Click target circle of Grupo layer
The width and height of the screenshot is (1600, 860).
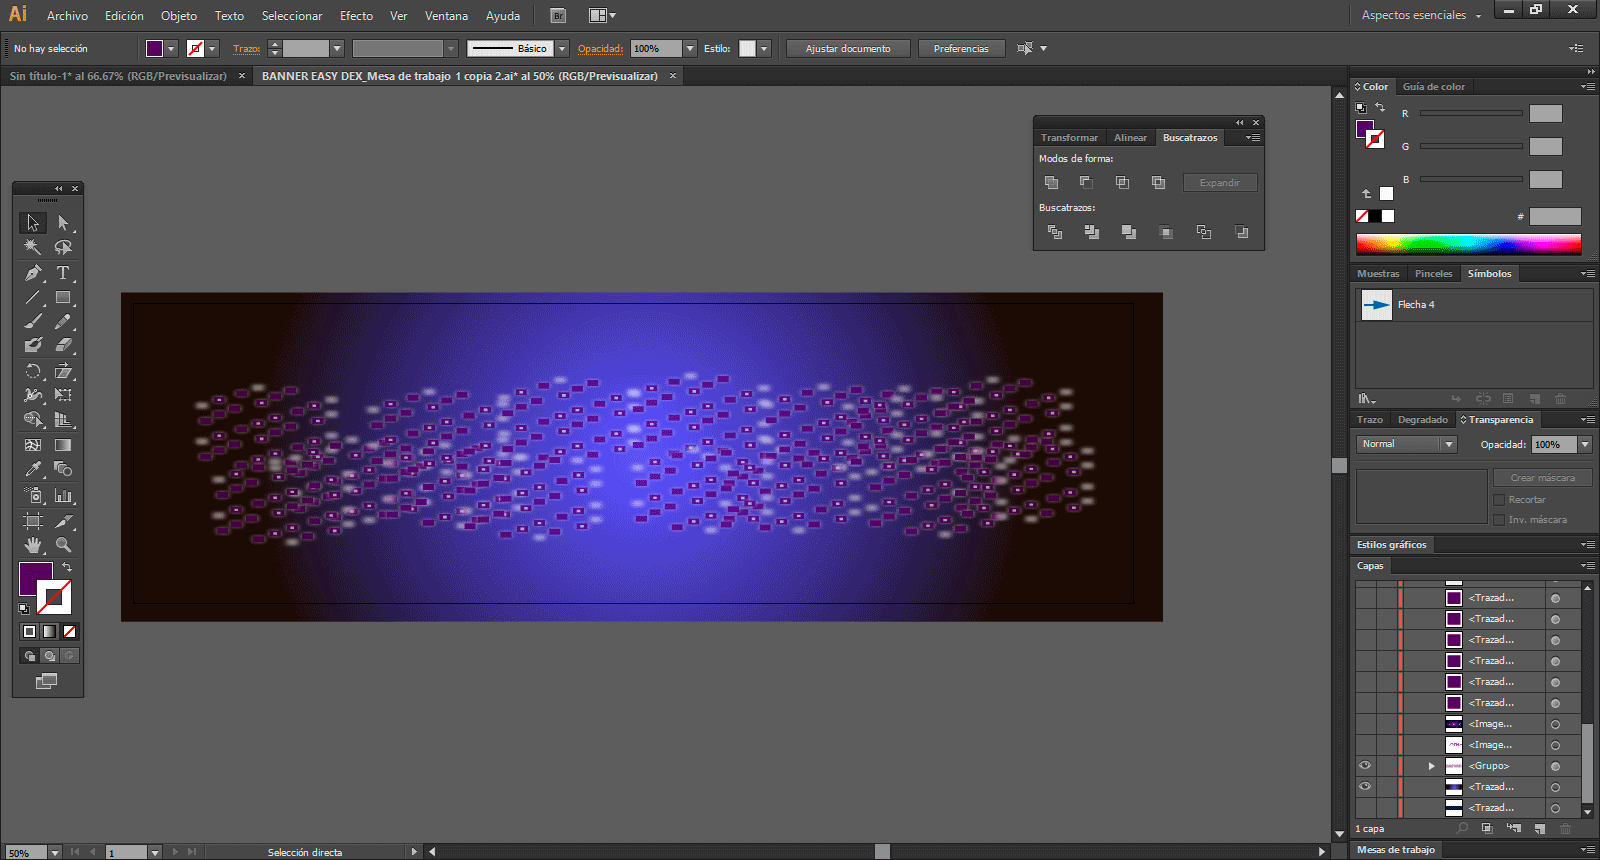[1555, 766]
